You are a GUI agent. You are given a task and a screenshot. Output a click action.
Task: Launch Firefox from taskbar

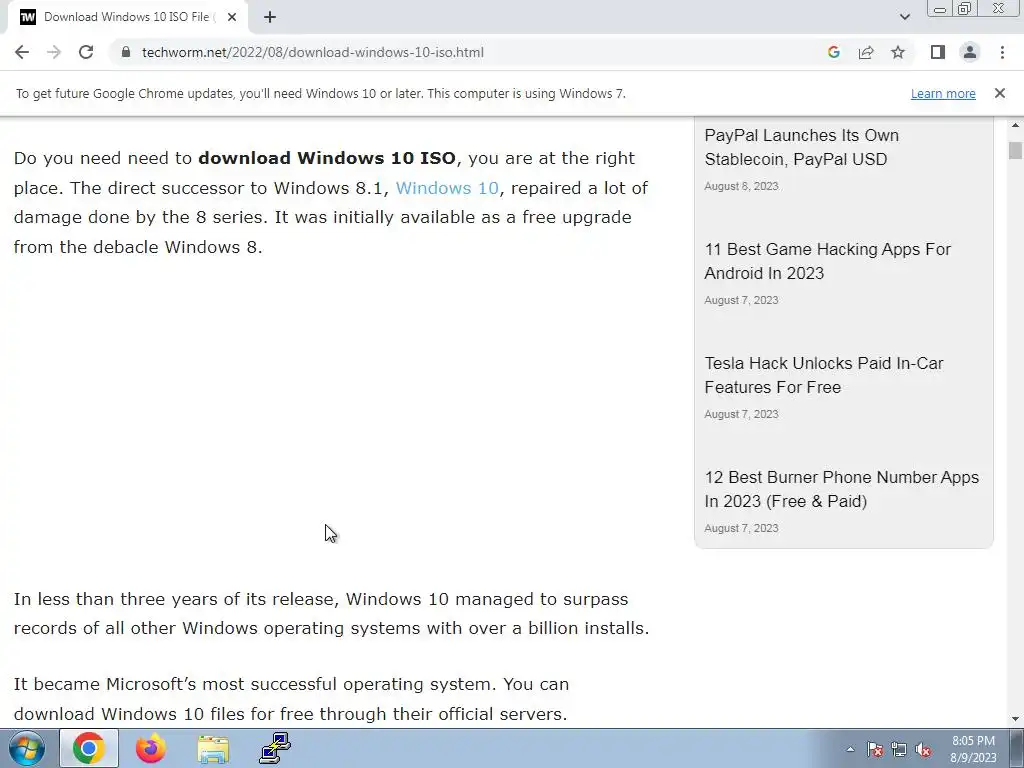[x=150, y=748]
